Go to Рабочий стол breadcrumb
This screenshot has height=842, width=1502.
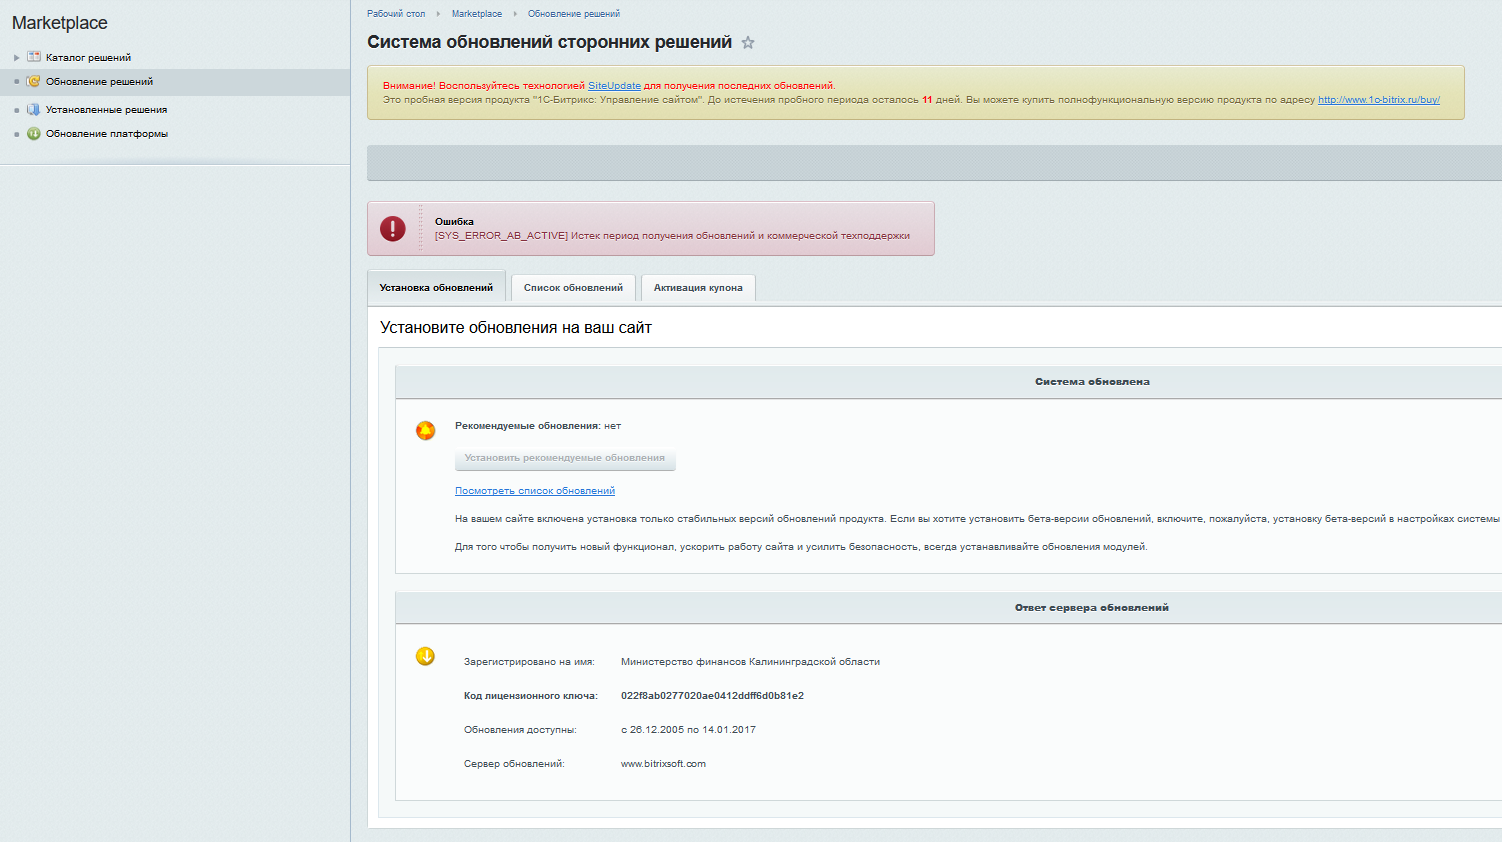pyautogui.click(x=396, y=14)
